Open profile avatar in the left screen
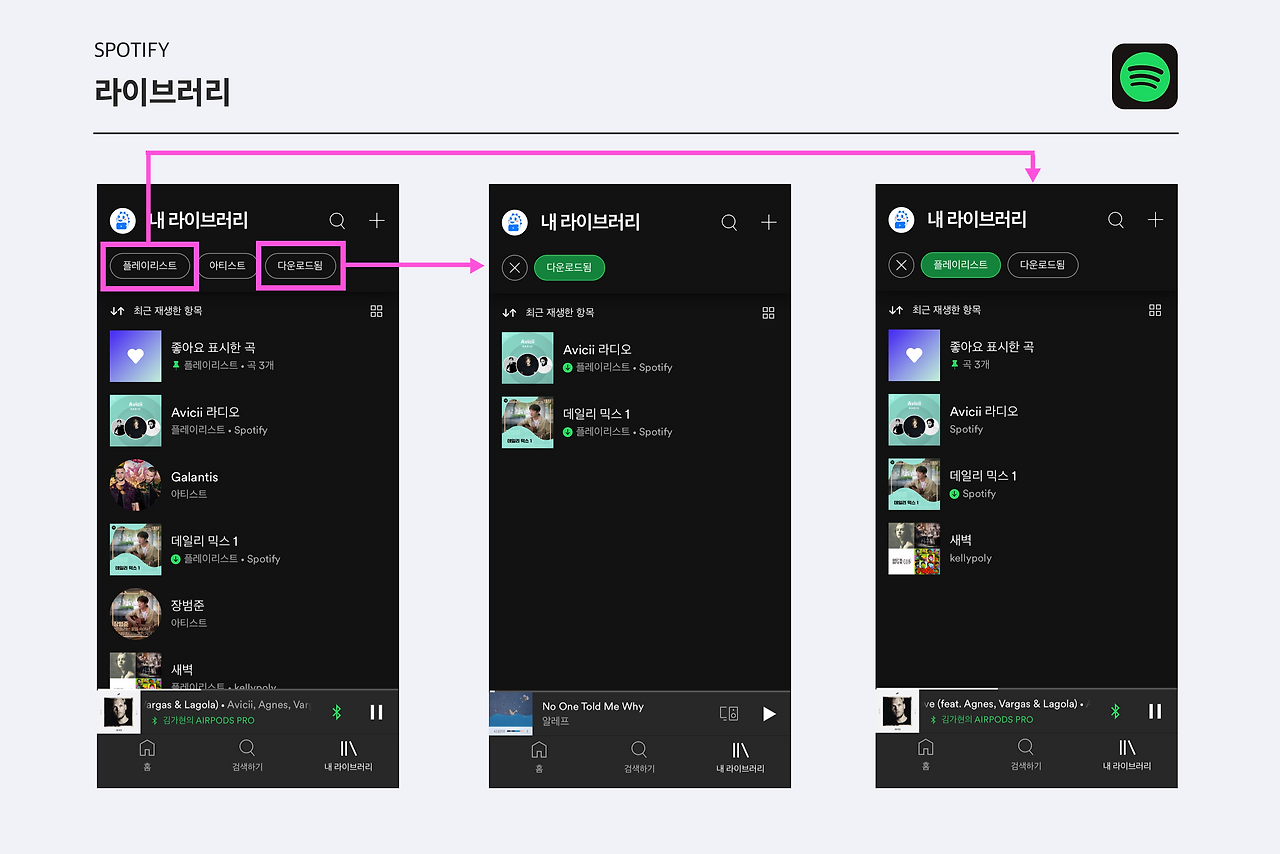Screen dimensions: 1280x854 click(123, 221)
